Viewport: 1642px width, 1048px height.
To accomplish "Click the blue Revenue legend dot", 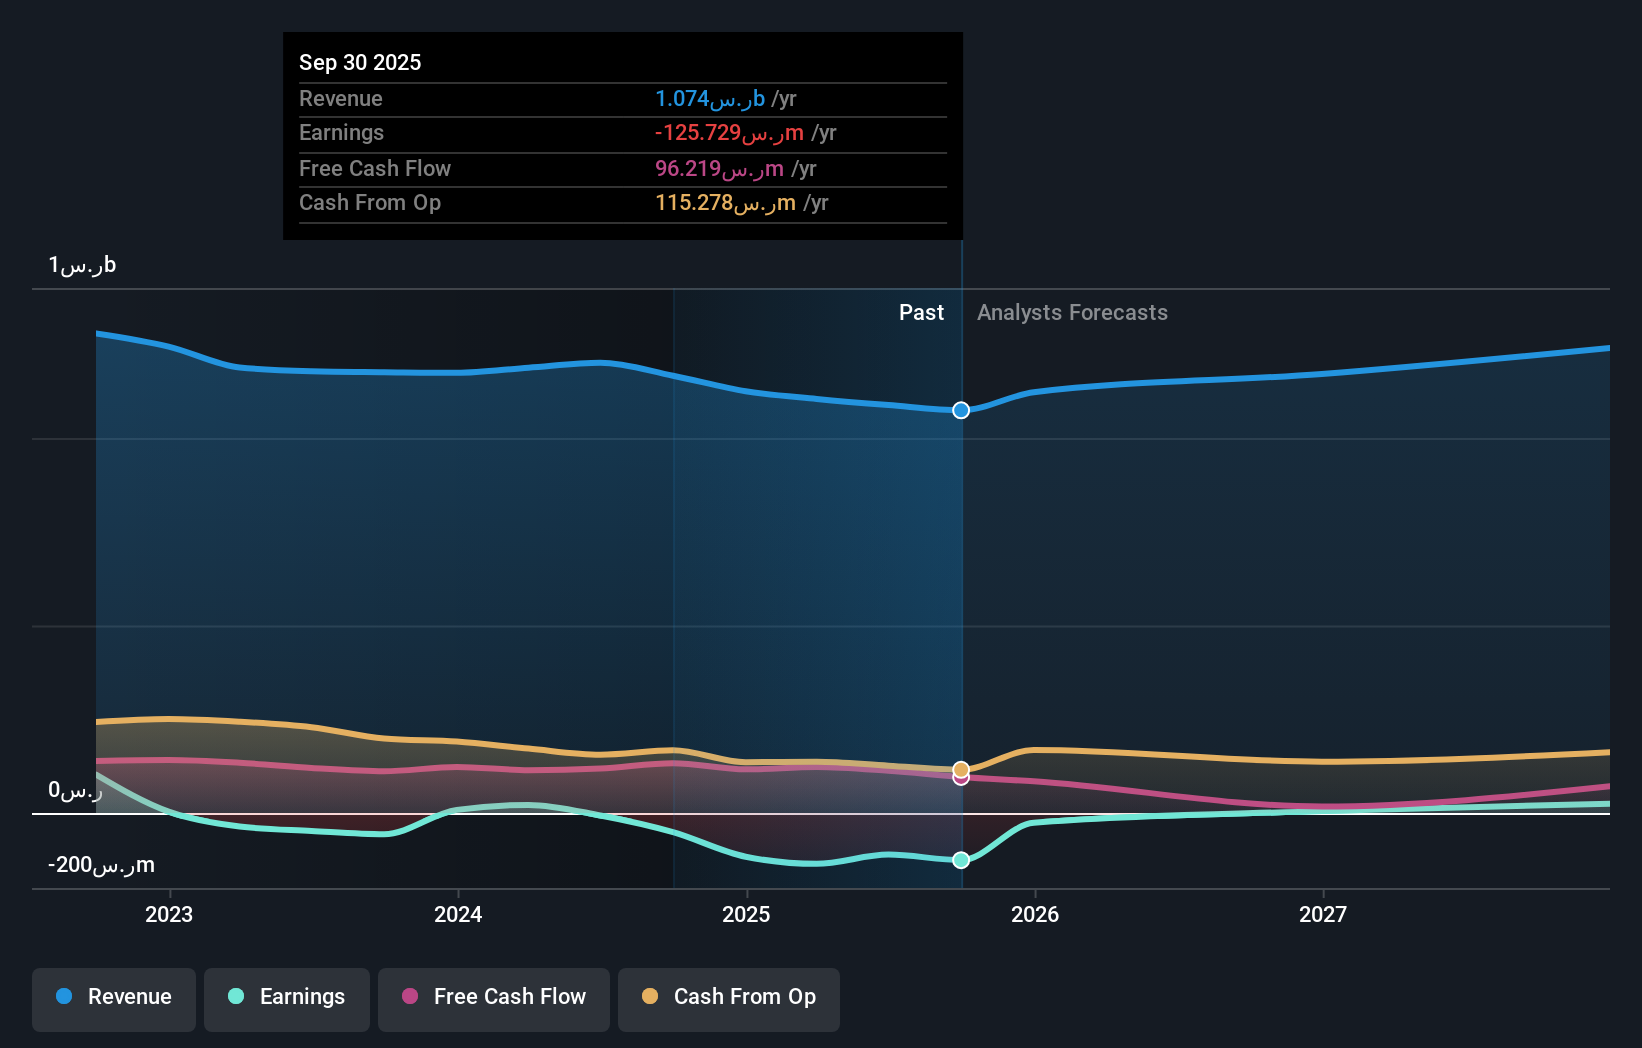I will (x=64, y=997).
